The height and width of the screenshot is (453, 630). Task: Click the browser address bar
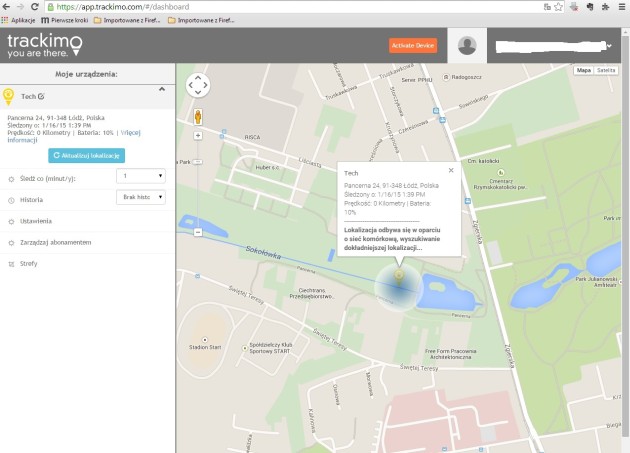(300, 6)
